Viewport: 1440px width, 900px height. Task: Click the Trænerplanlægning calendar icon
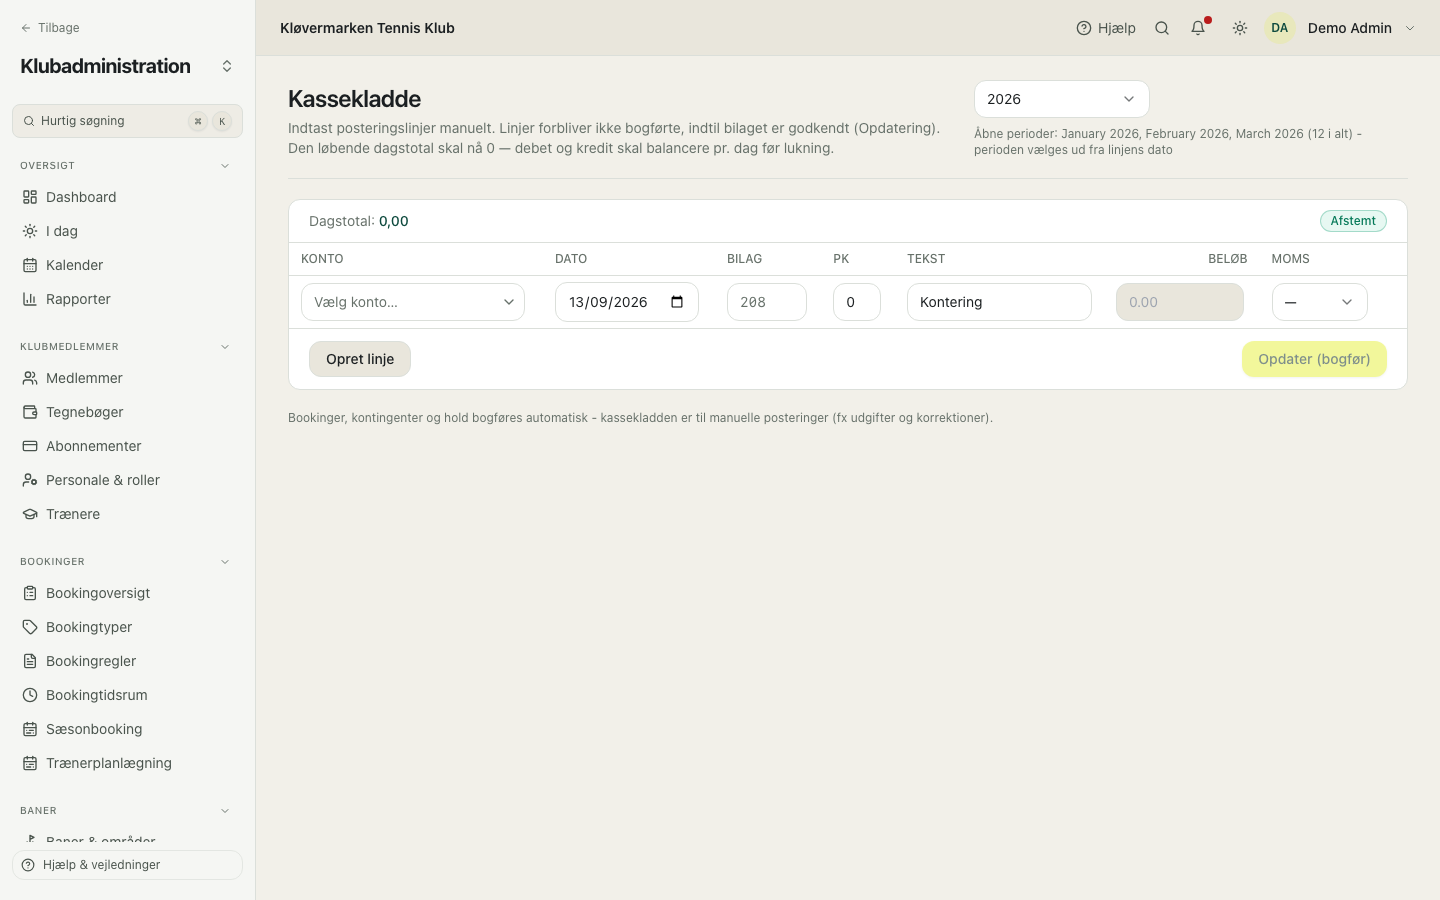[30, 763]
